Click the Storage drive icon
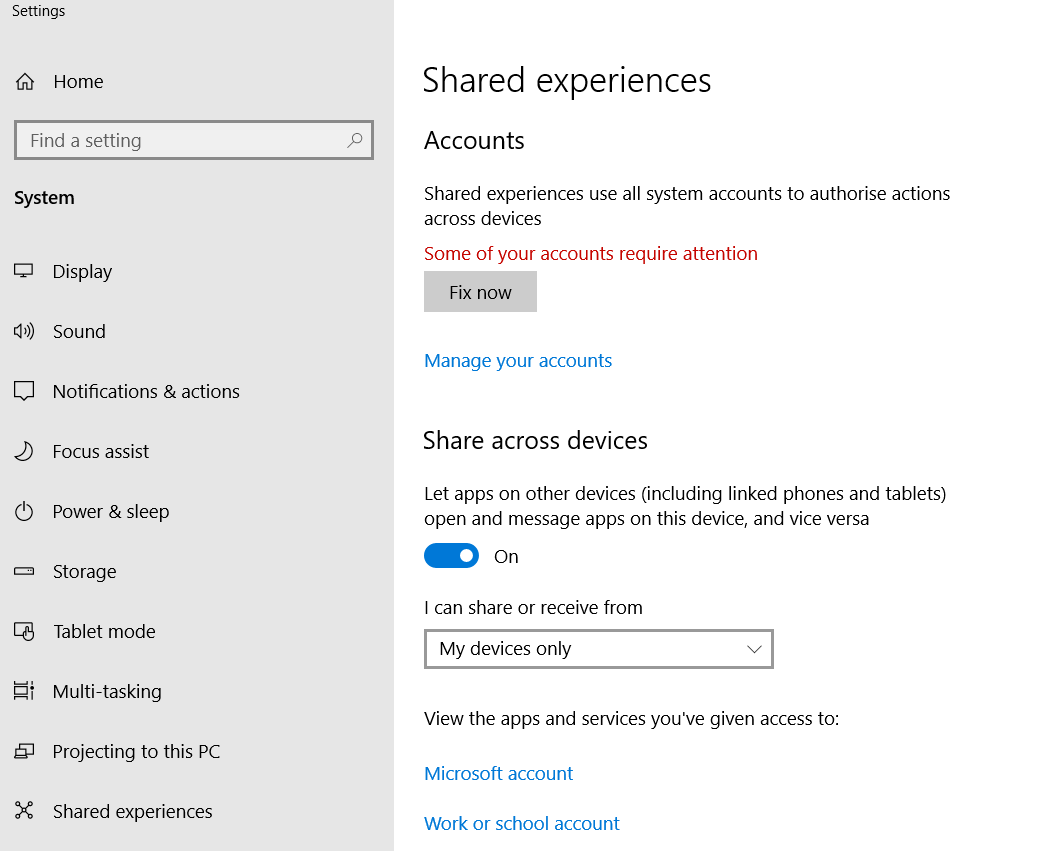 pyautogui.click(x=24, y=571)
